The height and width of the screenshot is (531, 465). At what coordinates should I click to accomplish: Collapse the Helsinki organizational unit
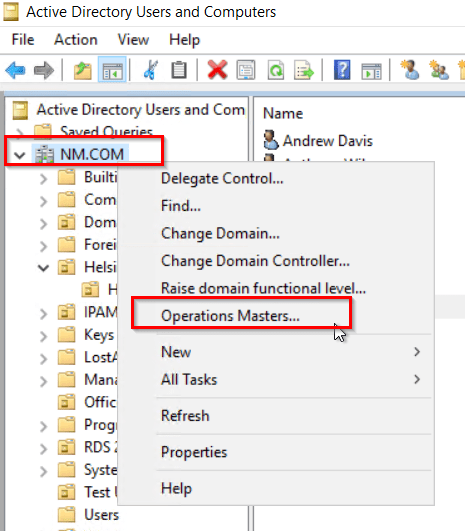(x=43, y=268)
